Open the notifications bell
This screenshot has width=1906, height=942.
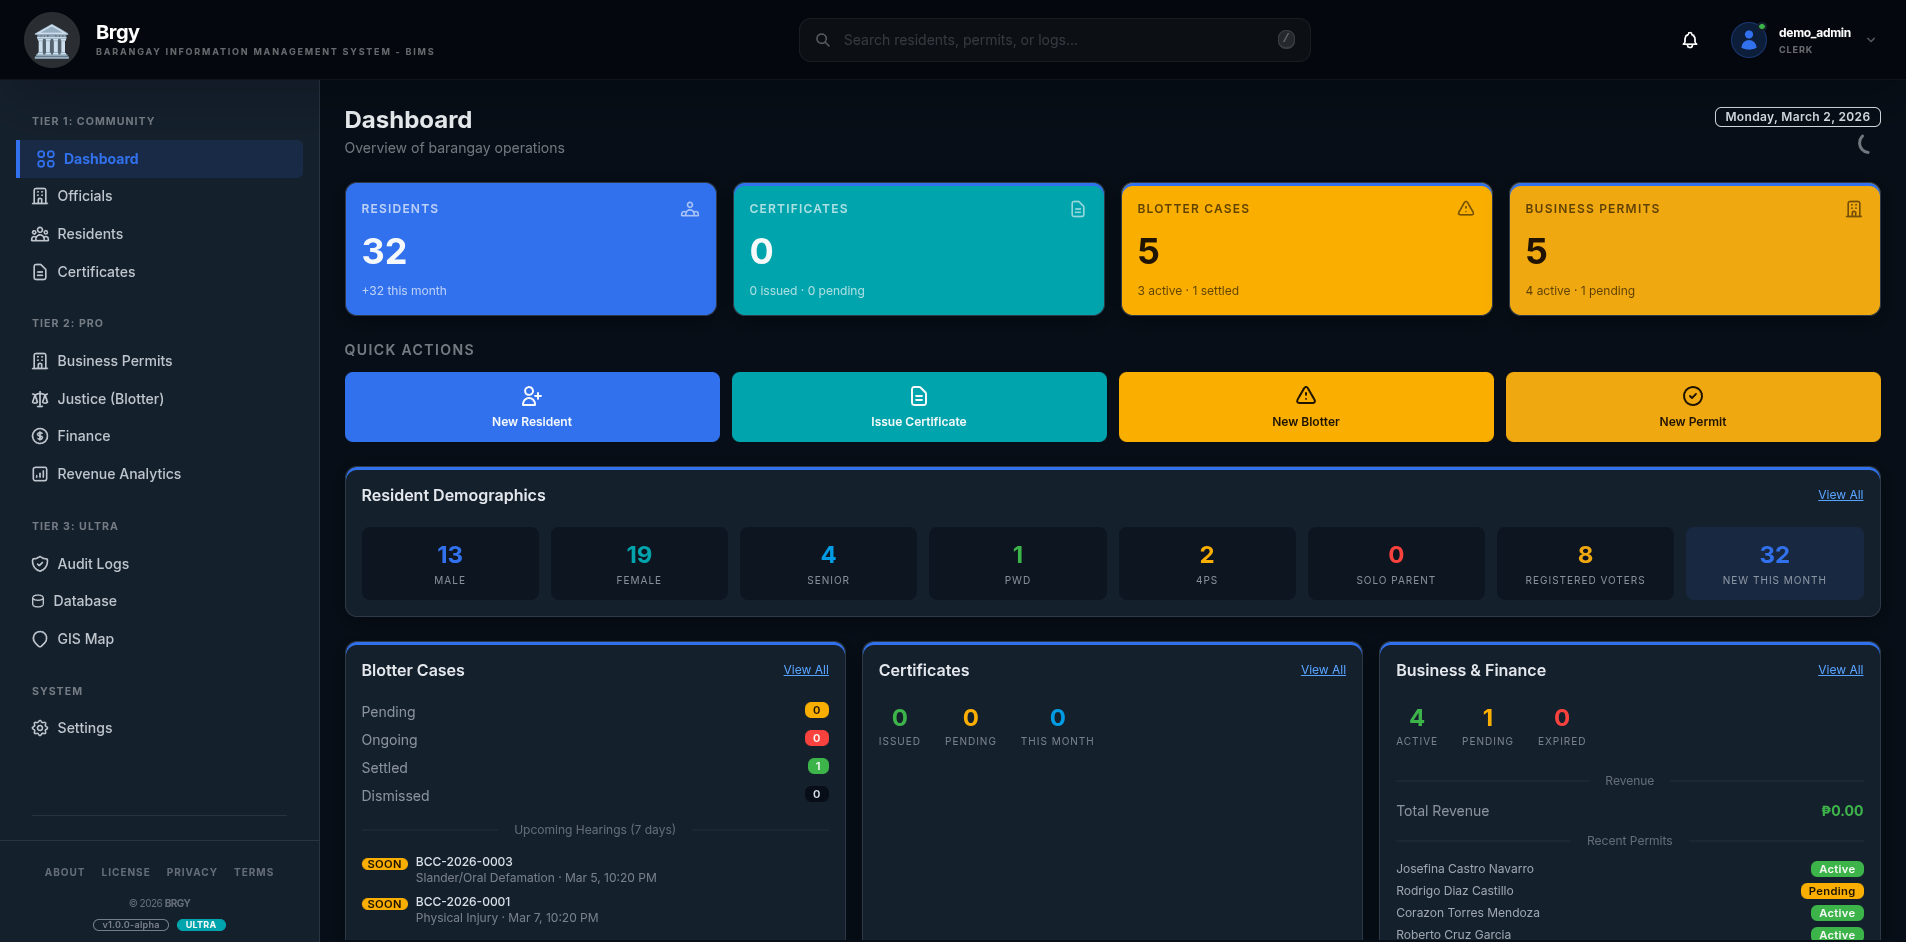click(1690, 40)
